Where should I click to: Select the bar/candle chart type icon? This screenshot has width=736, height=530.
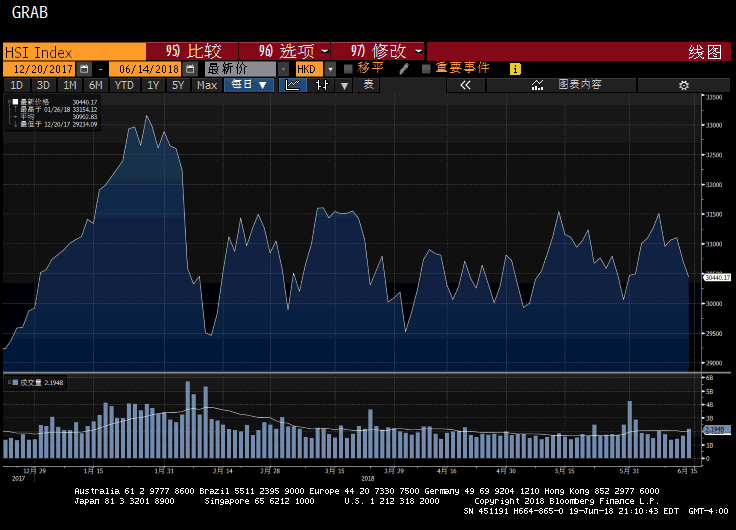click(x=322, y=85)
